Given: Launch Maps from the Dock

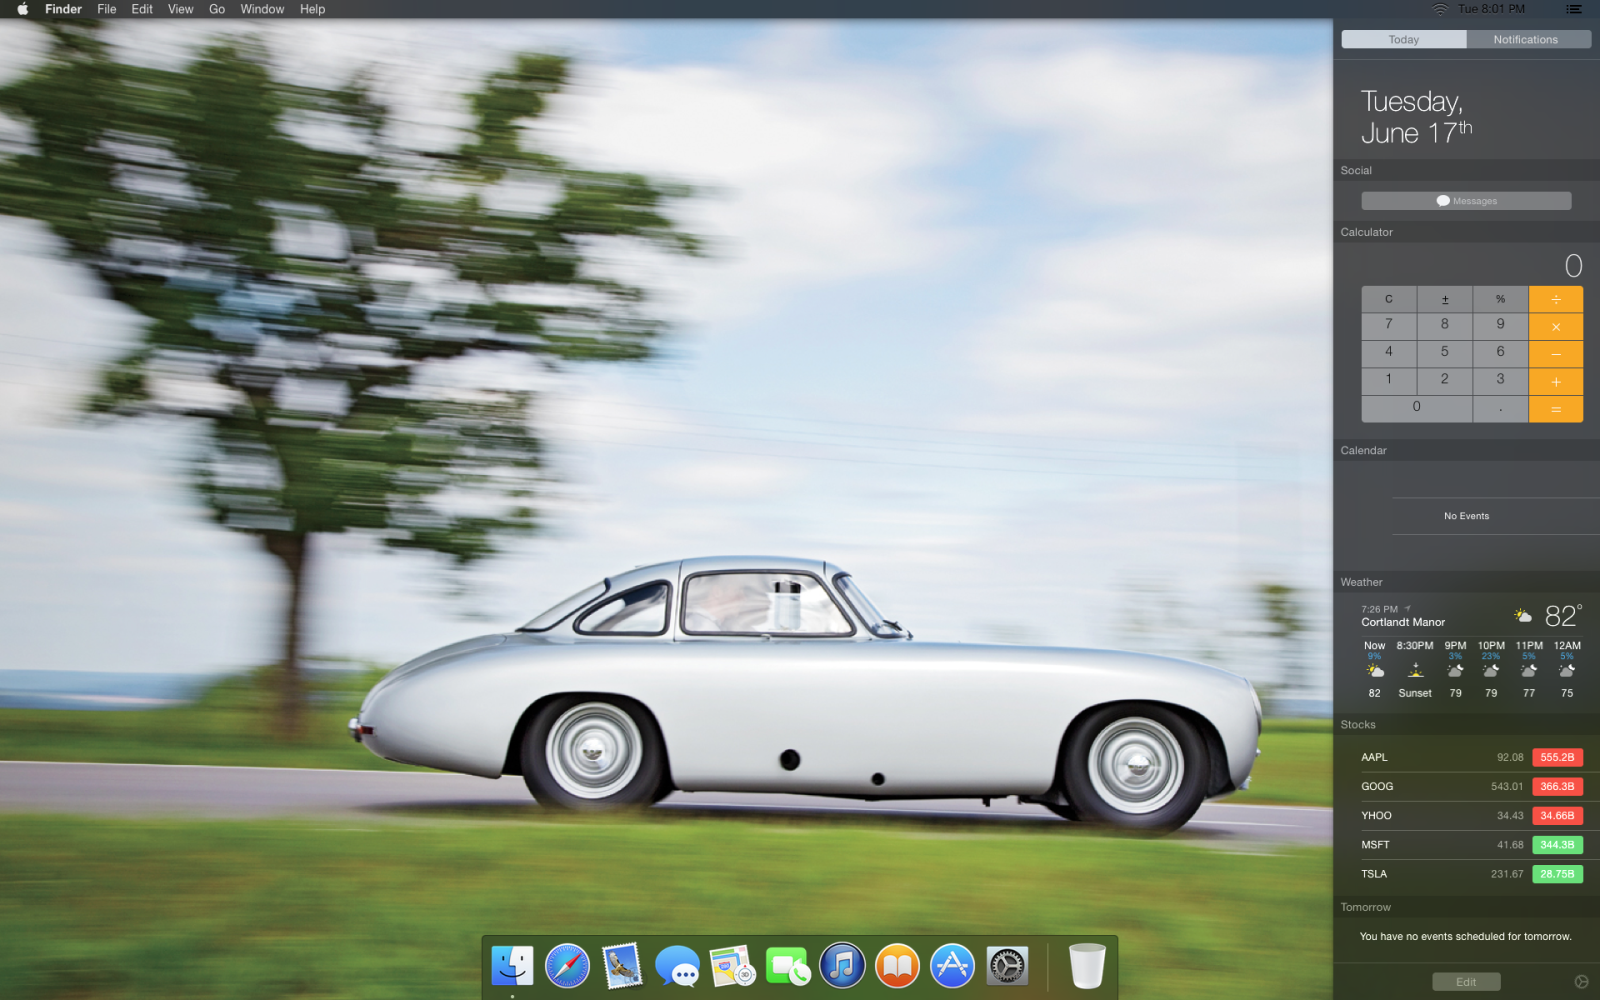Looking at the screenshot, I should (732, 966).
